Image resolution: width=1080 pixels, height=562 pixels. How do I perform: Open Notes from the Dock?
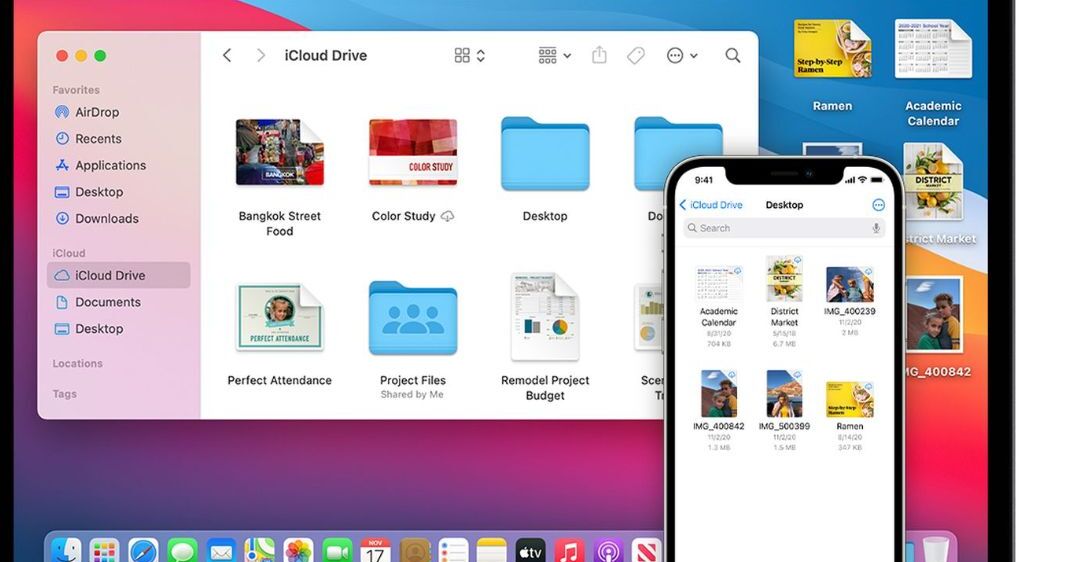pos(492,551)
